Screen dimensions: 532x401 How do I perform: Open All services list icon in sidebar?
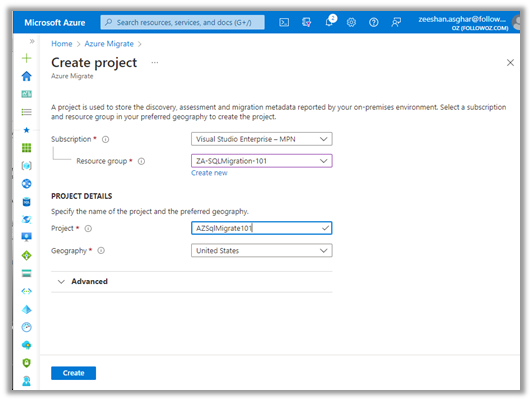pos(26,112)
